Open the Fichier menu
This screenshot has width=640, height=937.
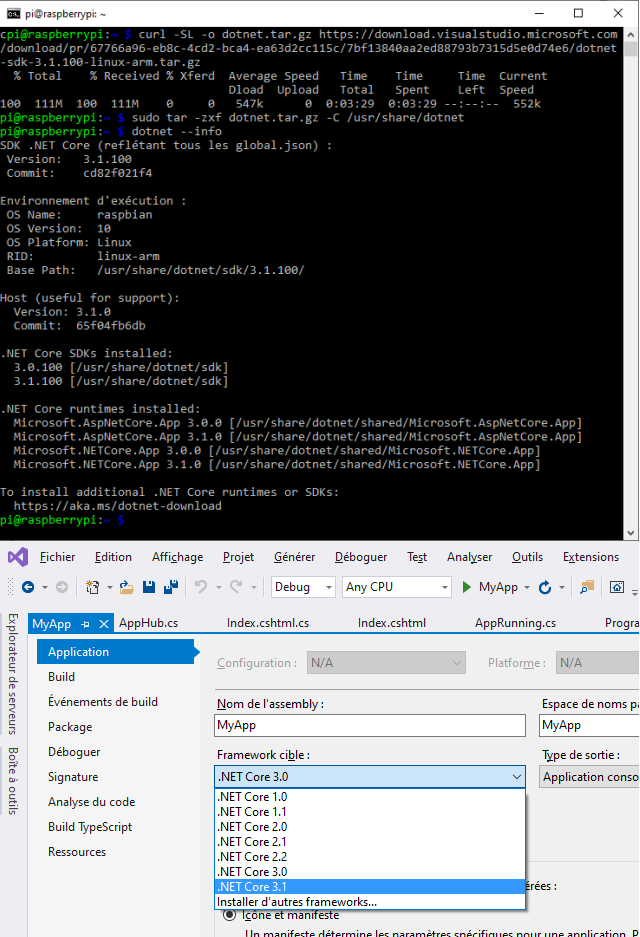pos(57,557)
